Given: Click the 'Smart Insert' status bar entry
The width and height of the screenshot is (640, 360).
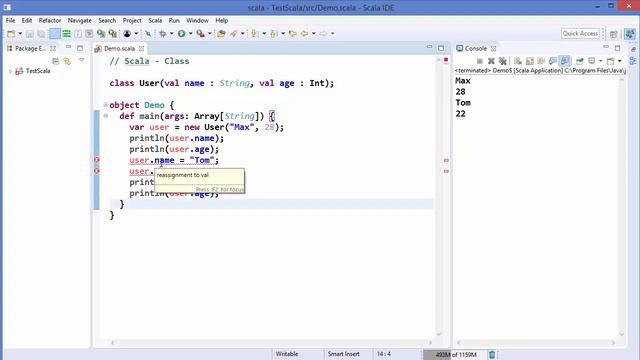Looking at the screenshot, I should pos(343,354).
